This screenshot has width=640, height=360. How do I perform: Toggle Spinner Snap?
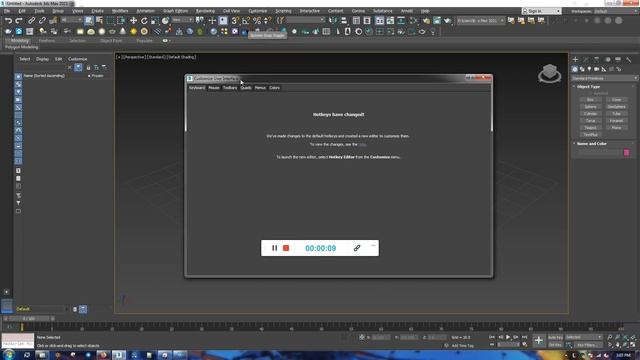[x=268, y=20]
